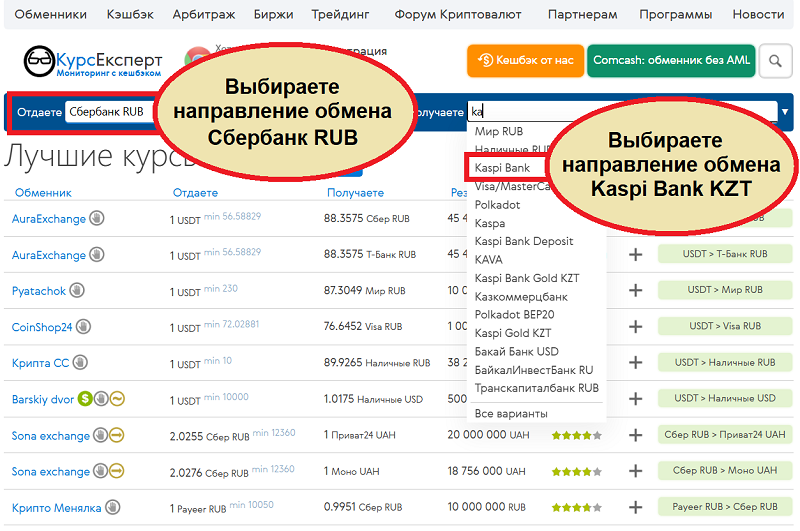
Task: Select Kaspi Gold KZT option
Action: (513, 334)
